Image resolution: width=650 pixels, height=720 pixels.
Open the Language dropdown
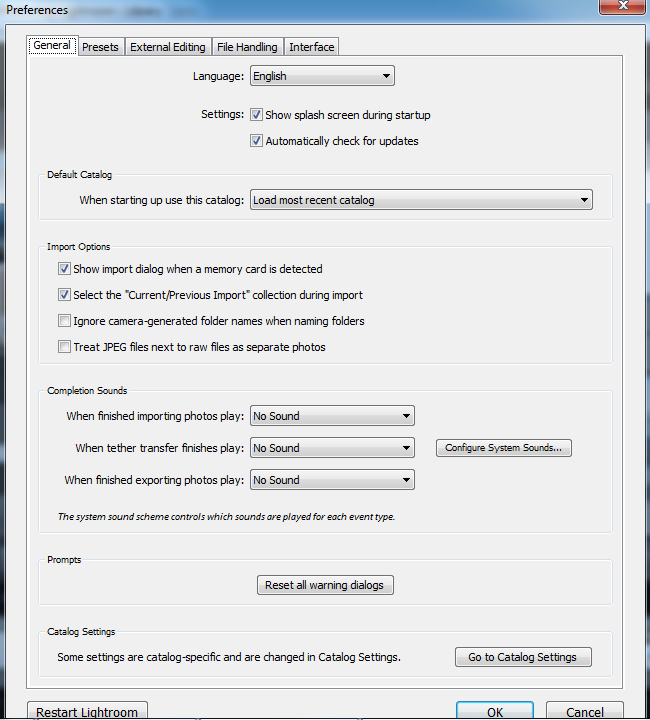point(321,76)
